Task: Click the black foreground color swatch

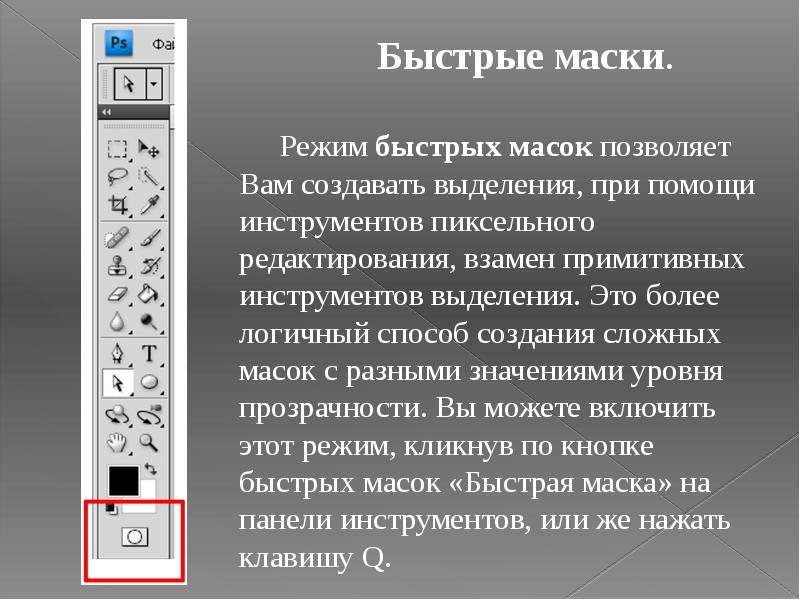Action: click(123, 479)
